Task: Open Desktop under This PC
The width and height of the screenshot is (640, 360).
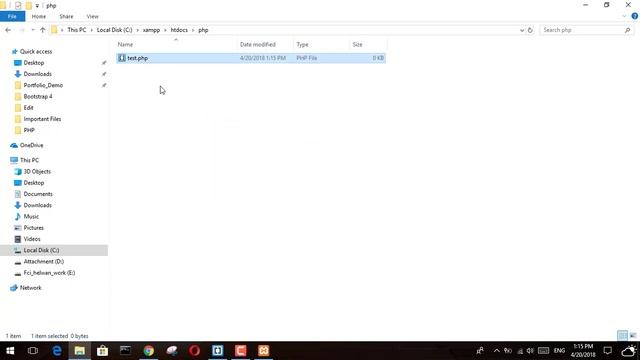Action: point(34,183)
